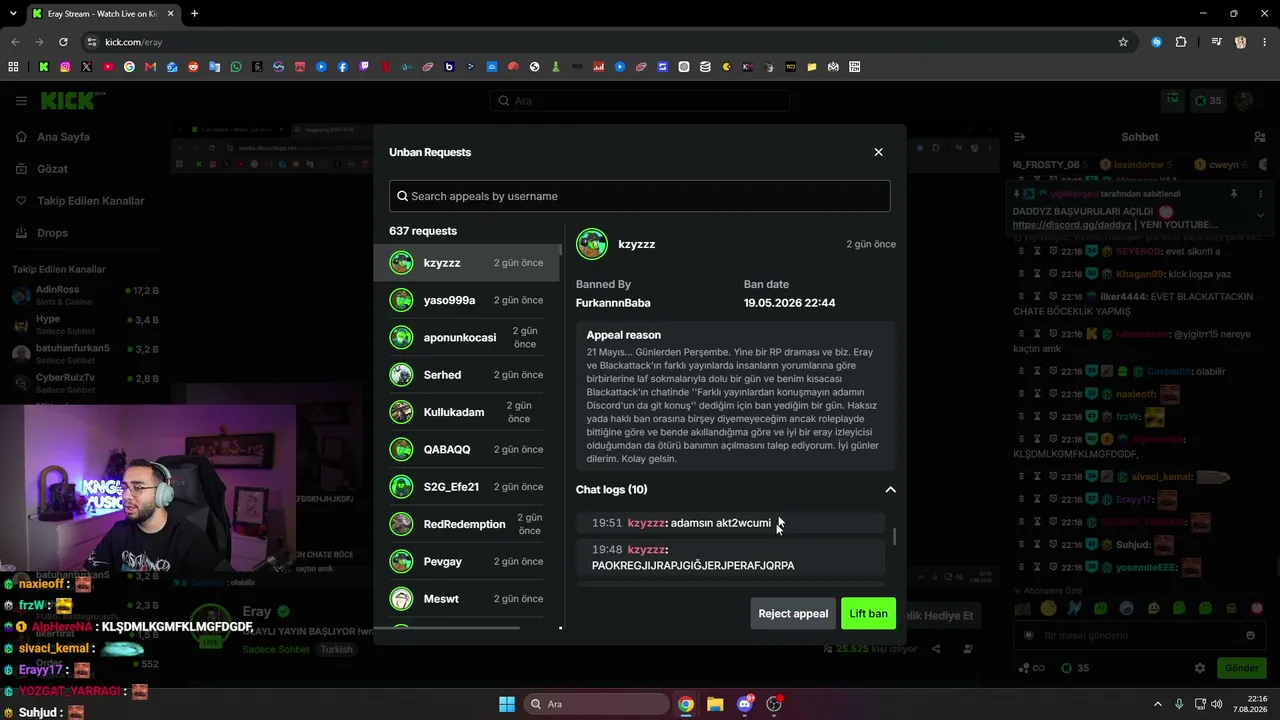
Task: Click the Gönder send button
Action: (x=1242, y=668)
